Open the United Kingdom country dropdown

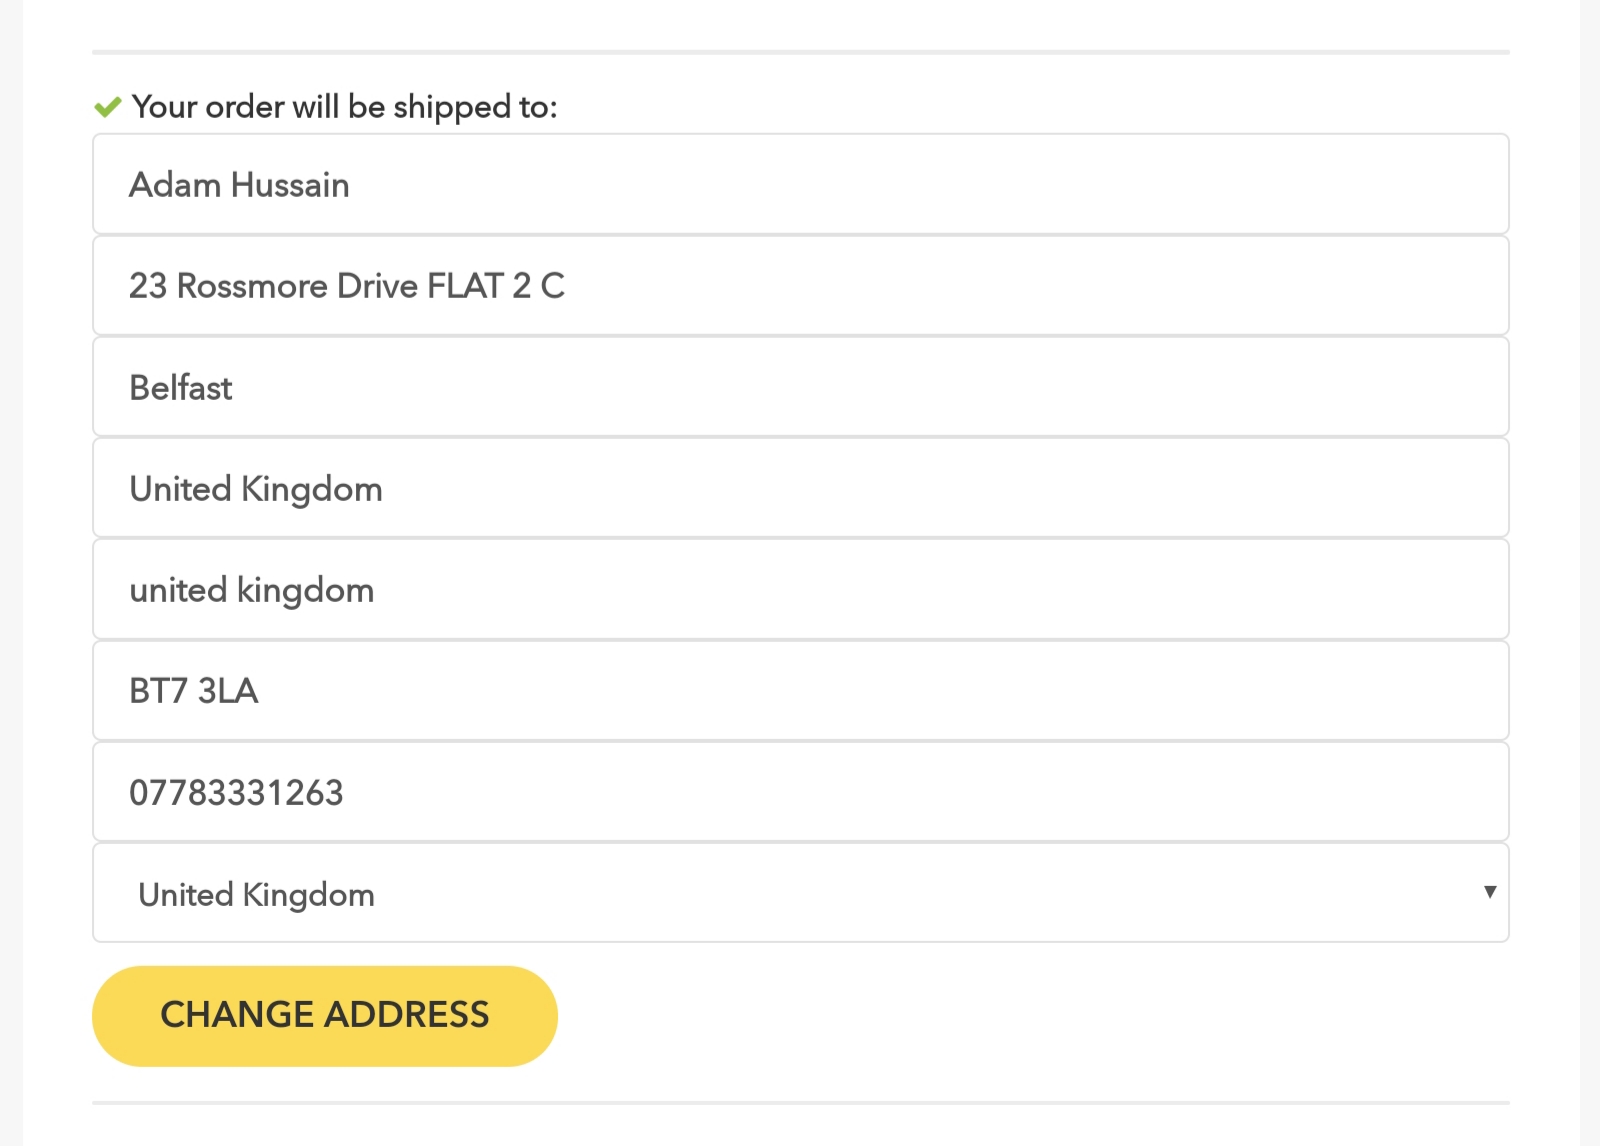click(x=800, y=893)
